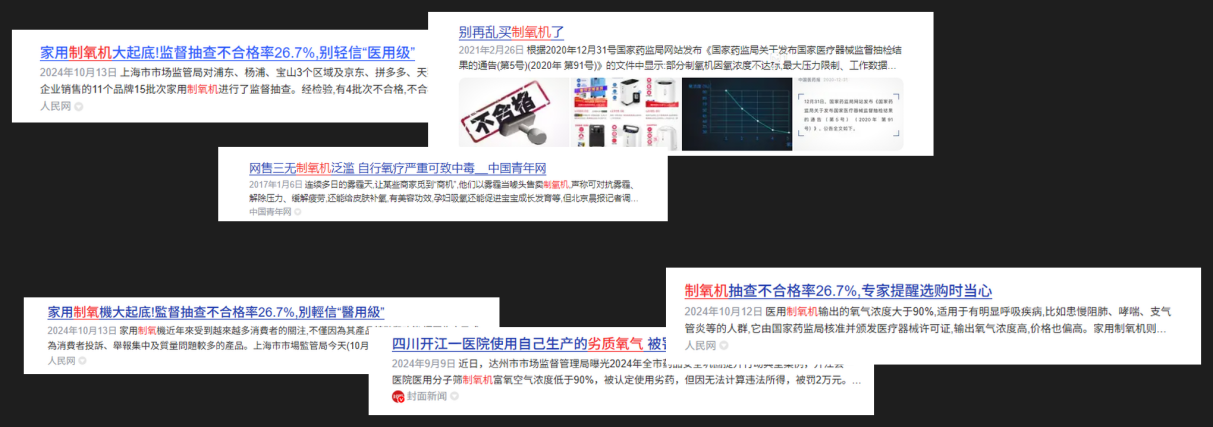Click the date 2024年10月12日
The image size is (1213, 427).
[721, 312]
